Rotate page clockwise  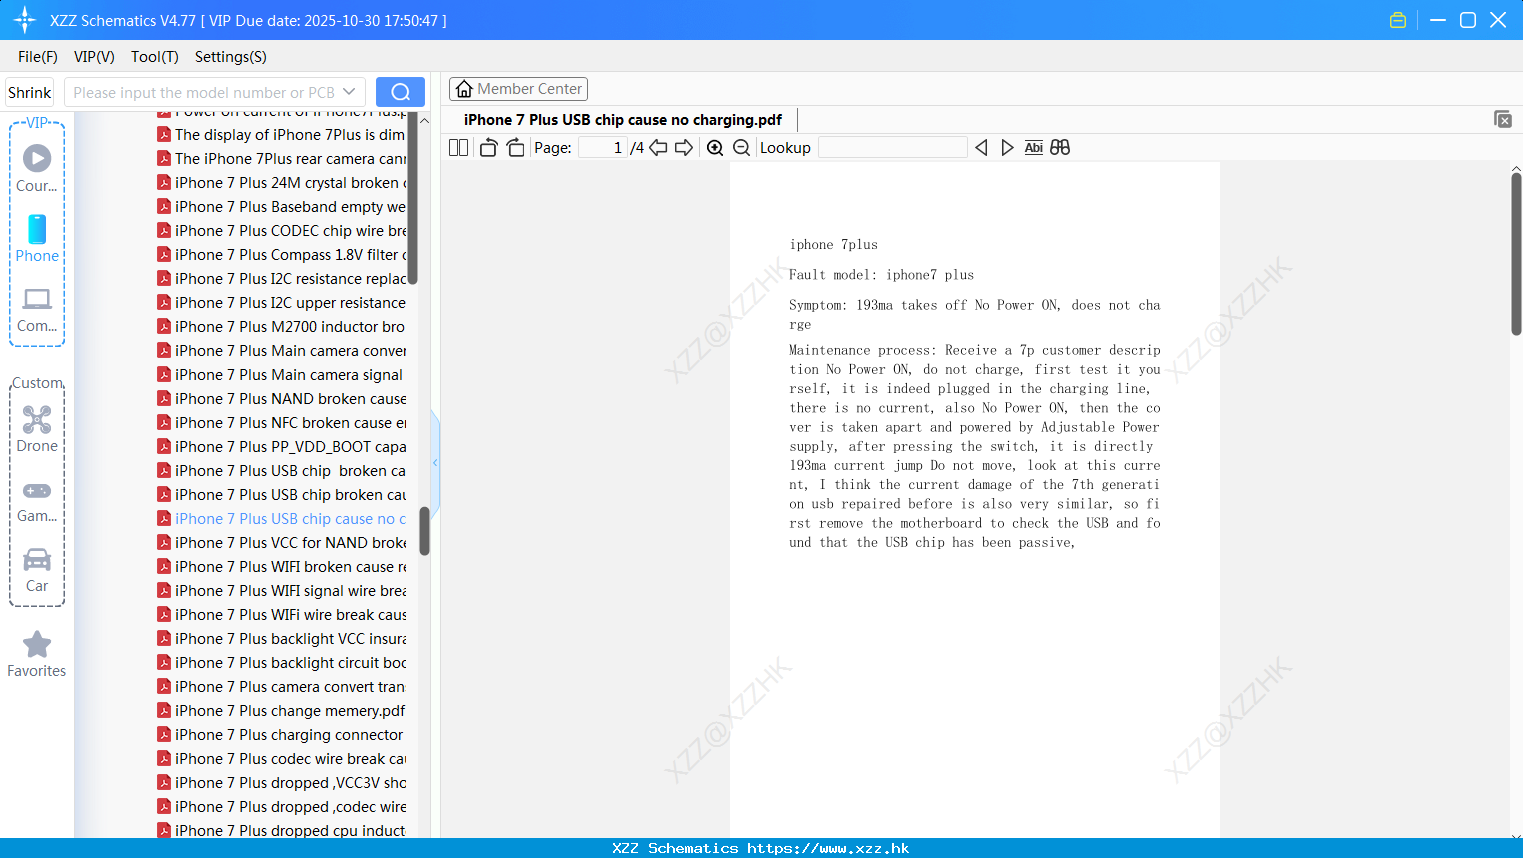(516, 148)
